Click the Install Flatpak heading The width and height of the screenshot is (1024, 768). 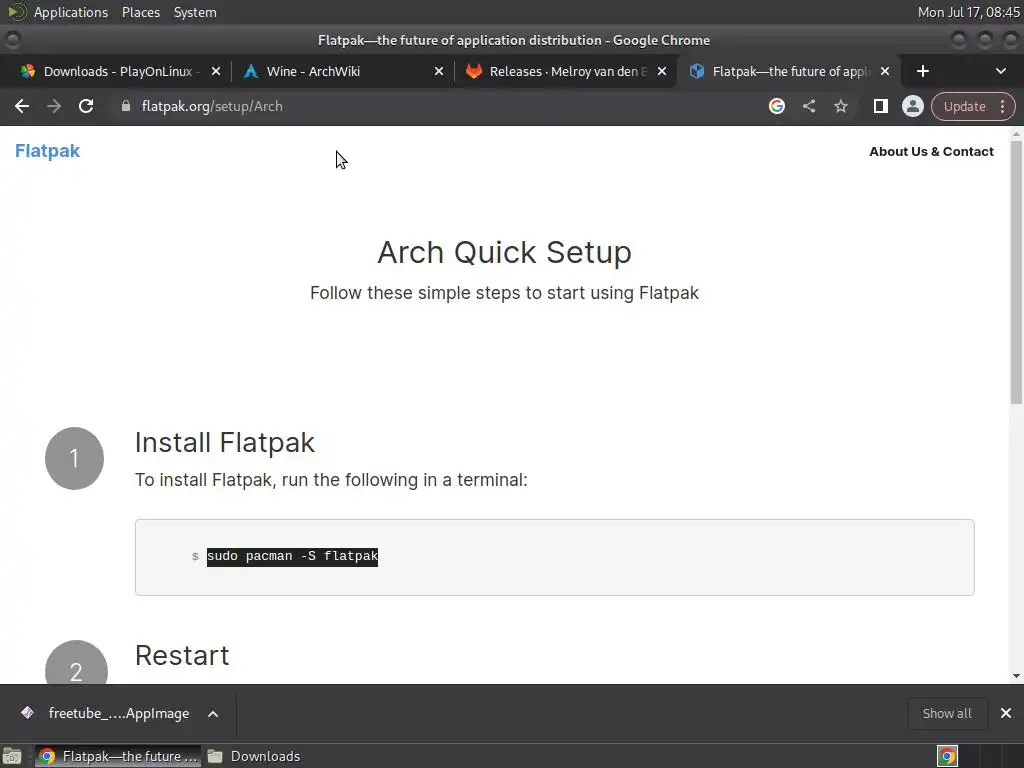pos(225,443)
